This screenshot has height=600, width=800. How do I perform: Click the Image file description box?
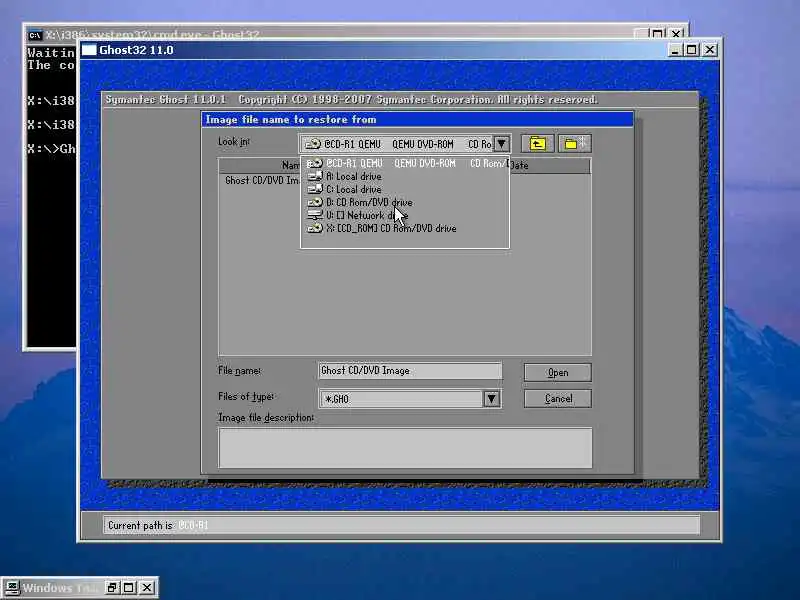[x=405, y=447]
